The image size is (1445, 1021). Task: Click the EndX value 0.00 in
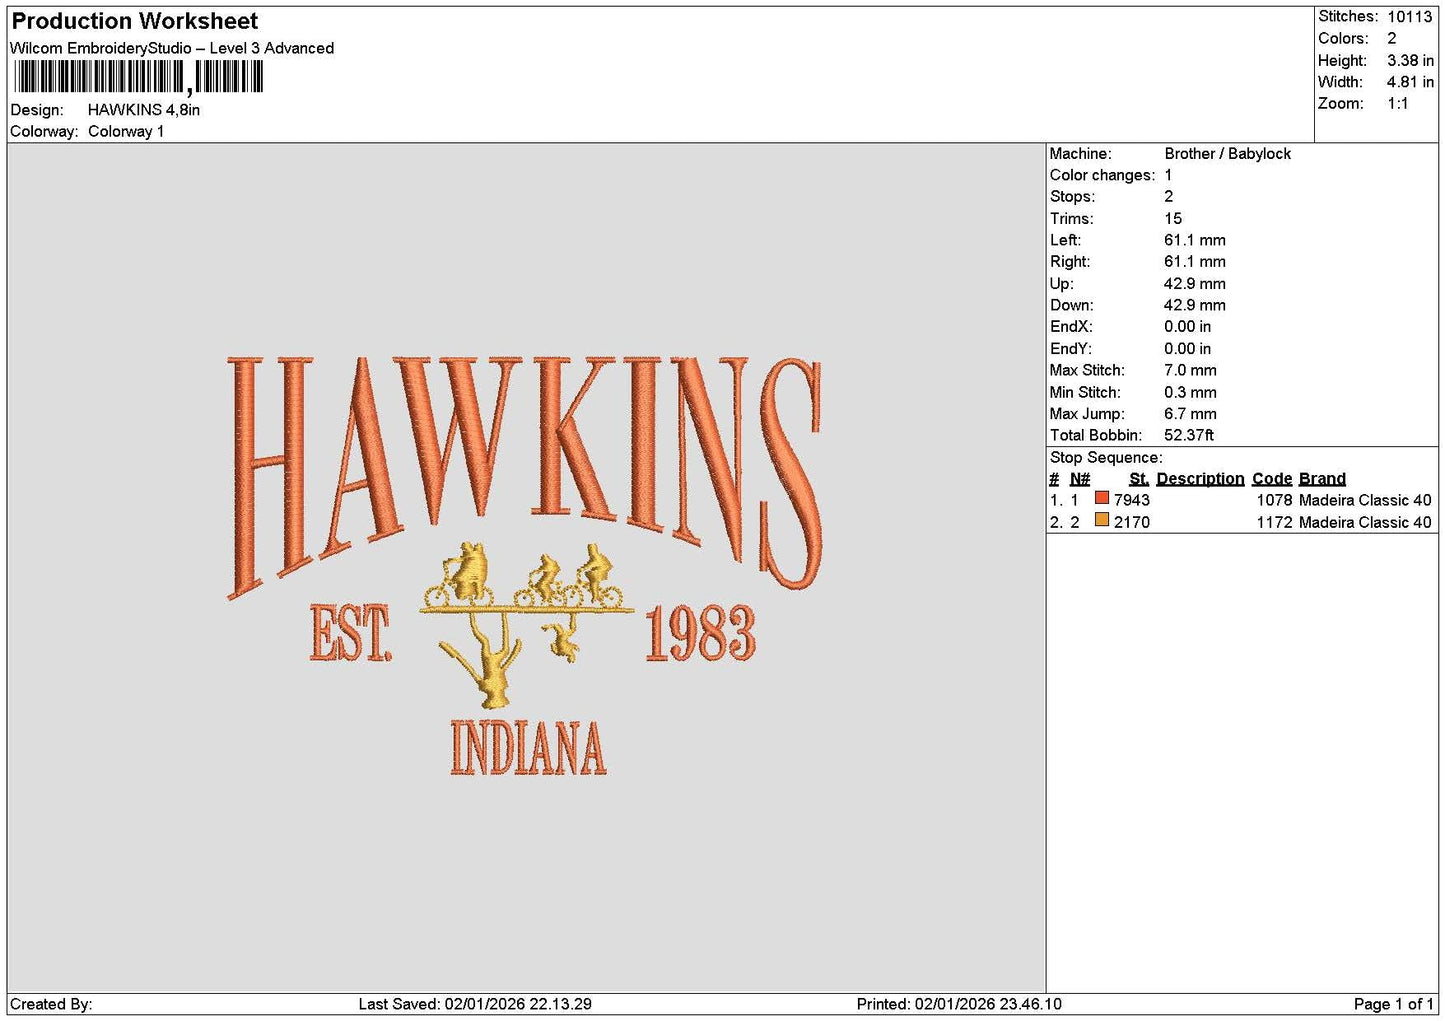point(1188,327)
